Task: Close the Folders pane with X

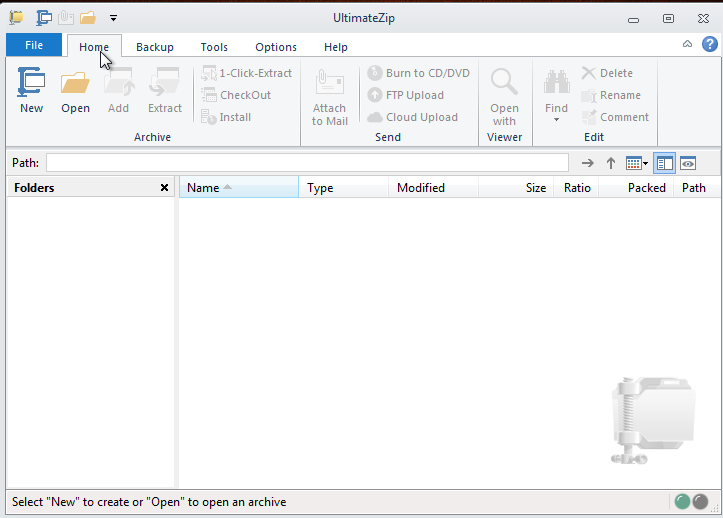Action: point(164,187)
